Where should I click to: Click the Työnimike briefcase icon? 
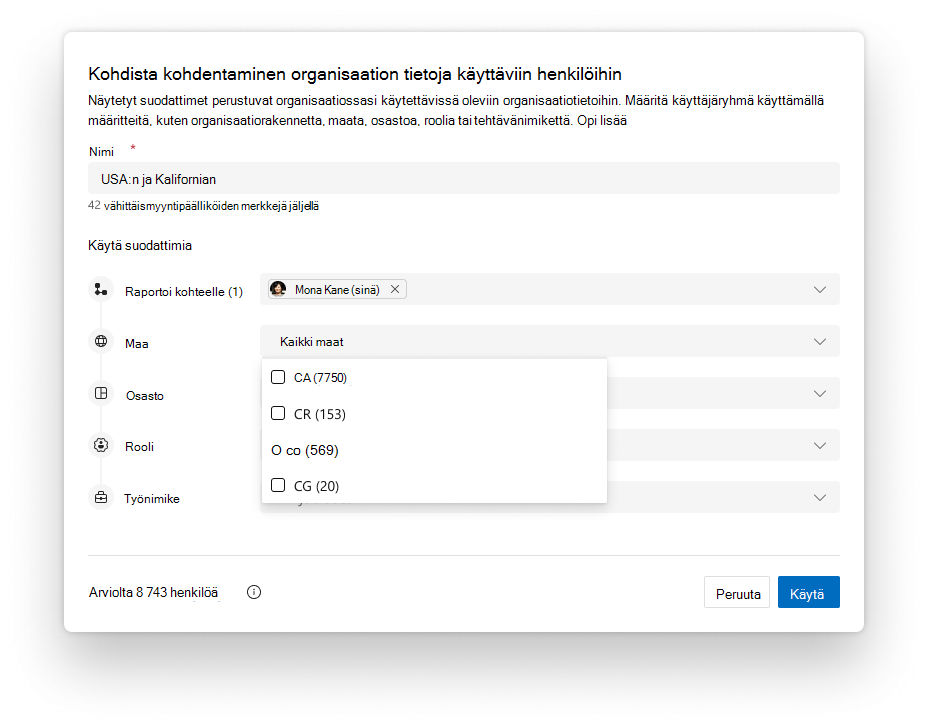pyautogui.click(x=101, y=497)
